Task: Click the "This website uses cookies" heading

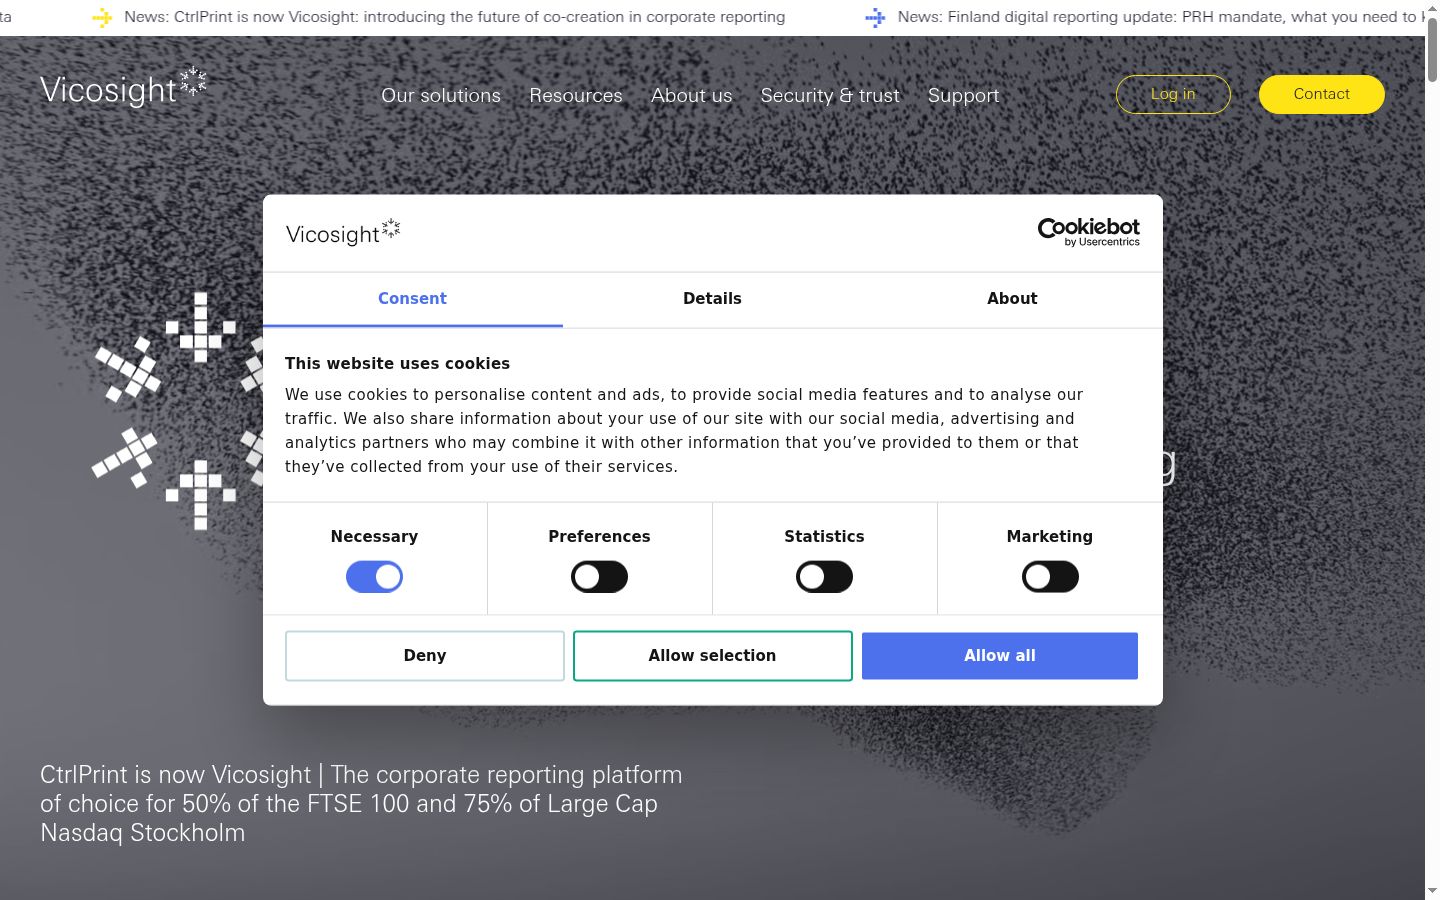Action: (397, 364)
